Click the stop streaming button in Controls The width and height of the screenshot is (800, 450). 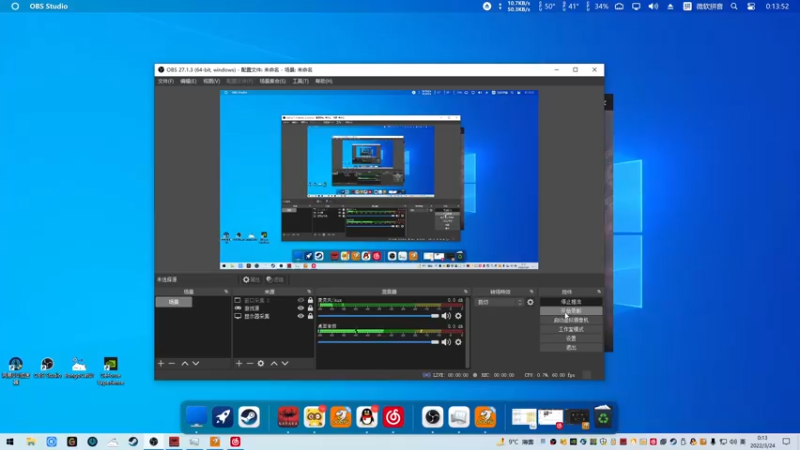tap(571, 302)
